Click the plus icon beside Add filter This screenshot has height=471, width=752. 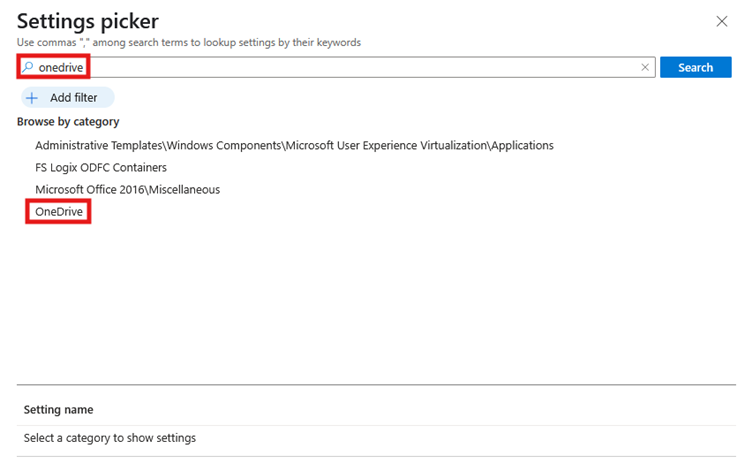pos(32,98)
